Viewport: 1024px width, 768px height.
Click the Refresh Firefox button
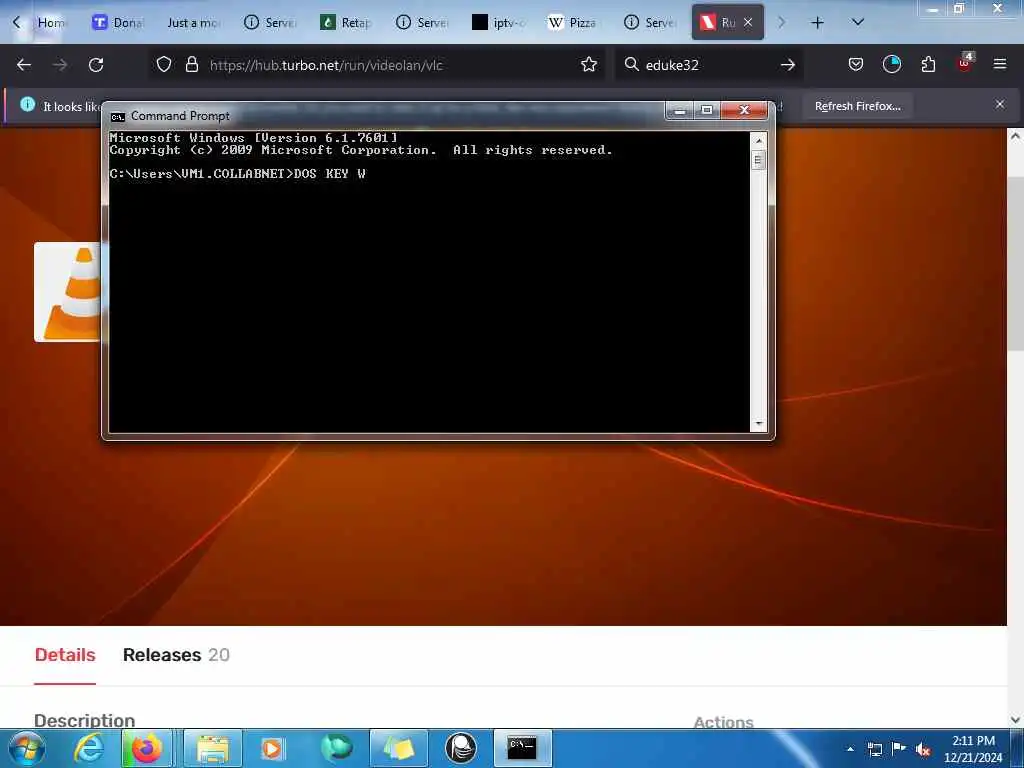click(x=857, y=106)
